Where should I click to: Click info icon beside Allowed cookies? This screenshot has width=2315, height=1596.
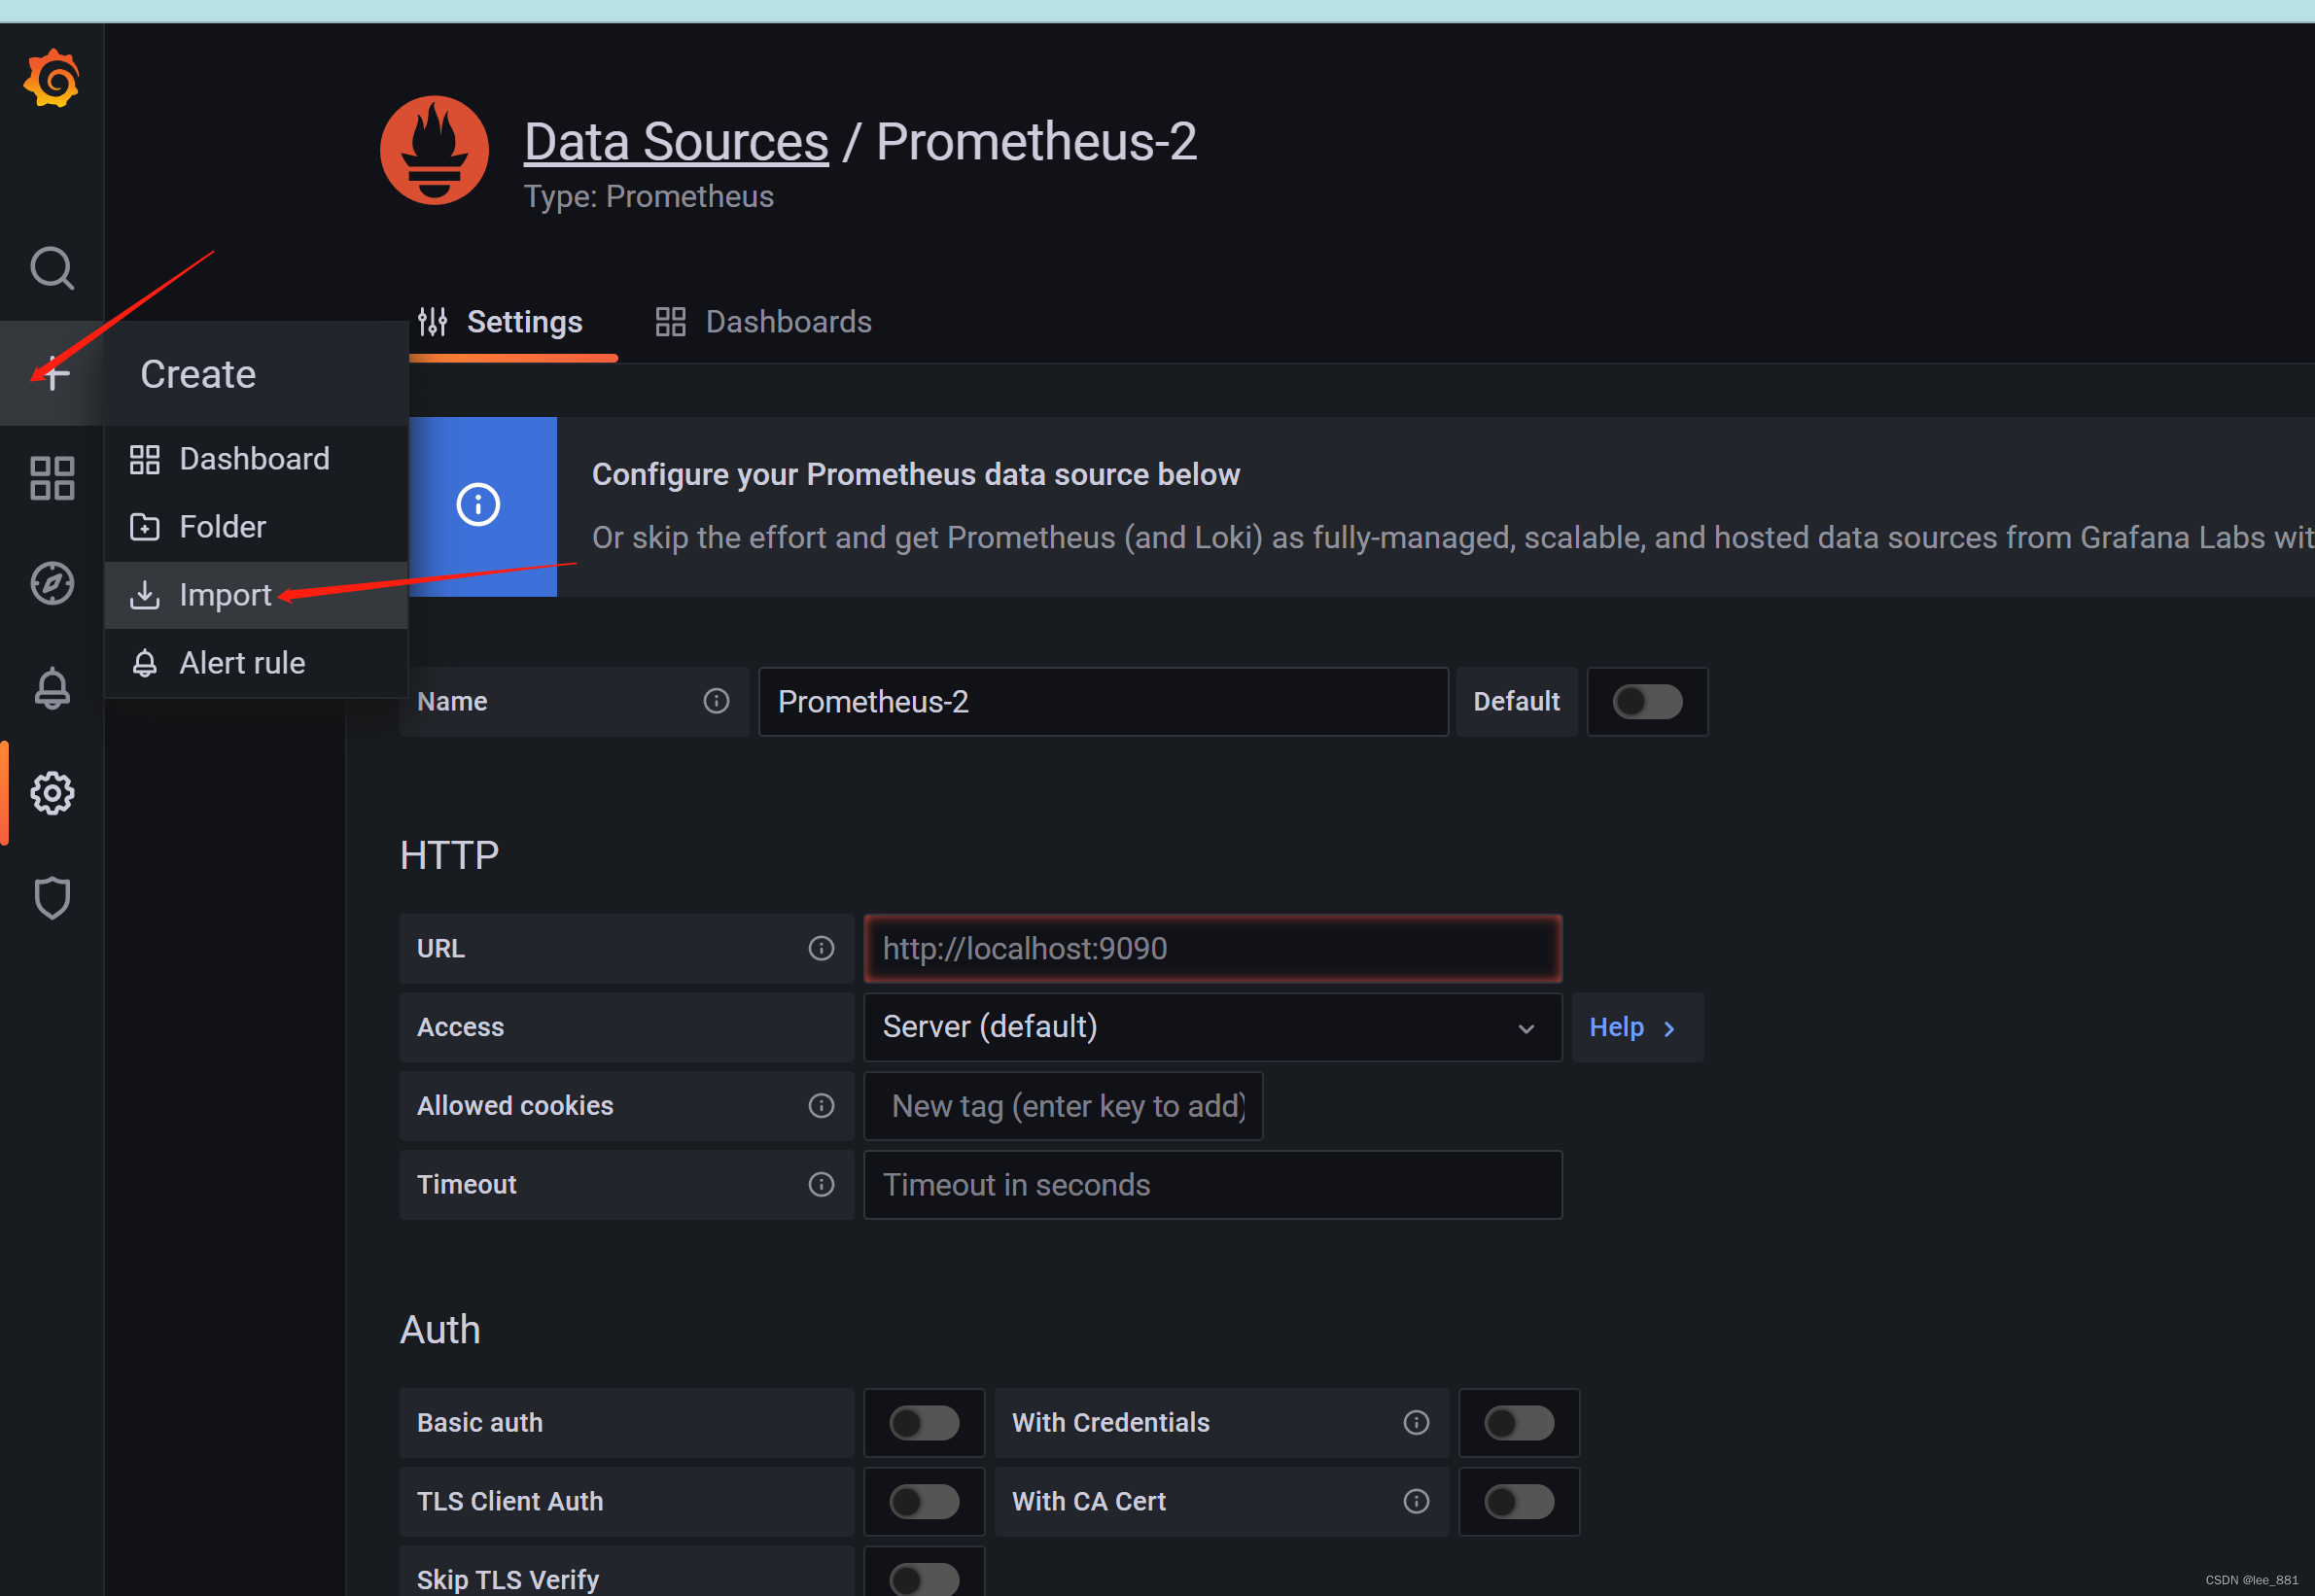821,1105
